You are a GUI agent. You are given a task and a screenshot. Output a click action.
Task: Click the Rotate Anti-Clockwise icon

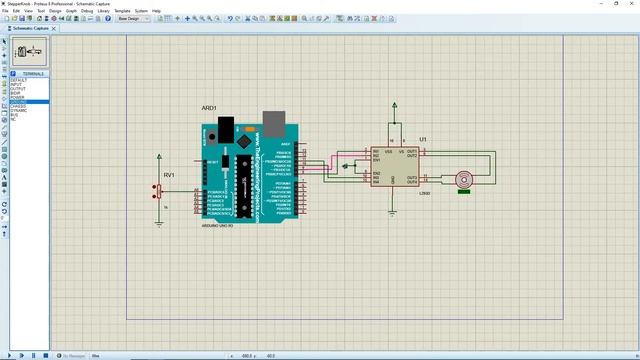4,211
